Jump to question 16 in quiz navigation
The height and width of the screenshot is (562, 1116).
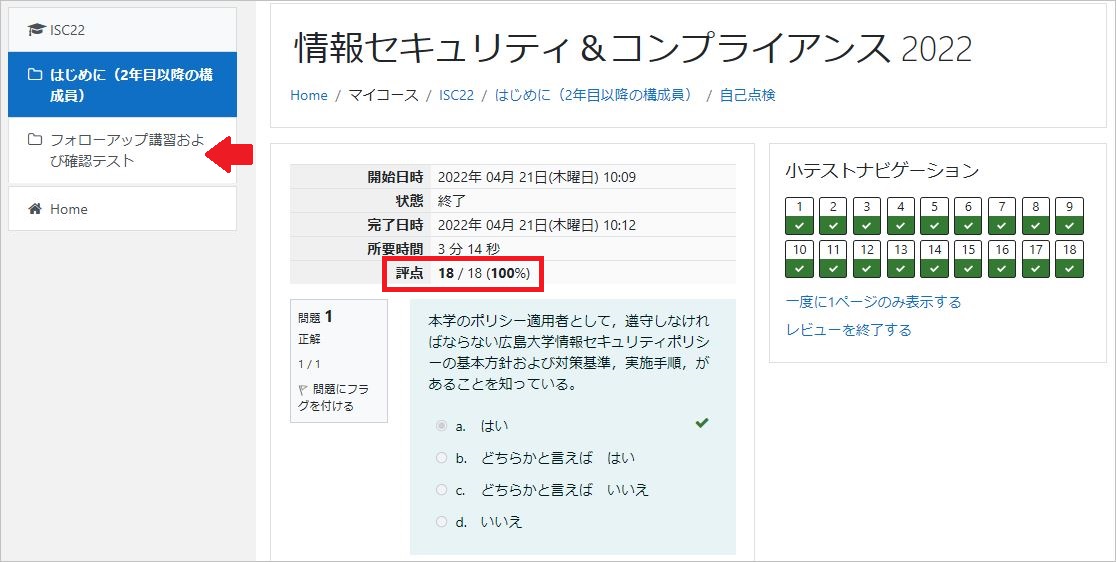[1002, 259]
